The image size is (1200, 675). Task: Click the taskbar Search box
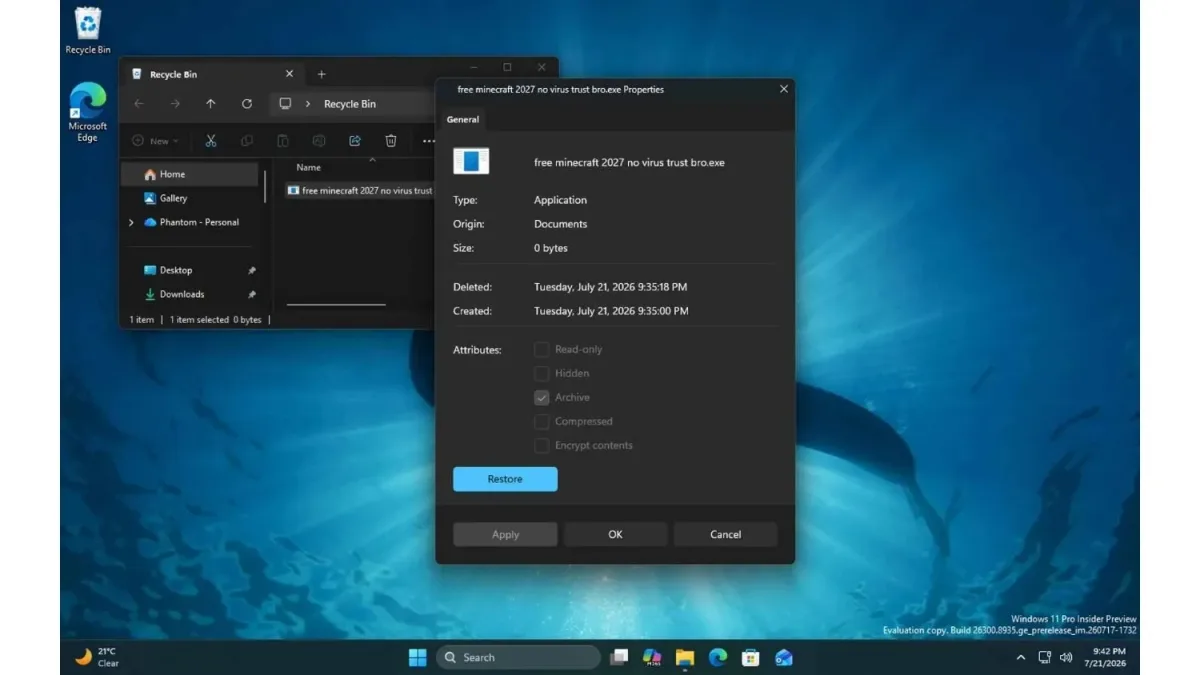[x=519, y=657]
